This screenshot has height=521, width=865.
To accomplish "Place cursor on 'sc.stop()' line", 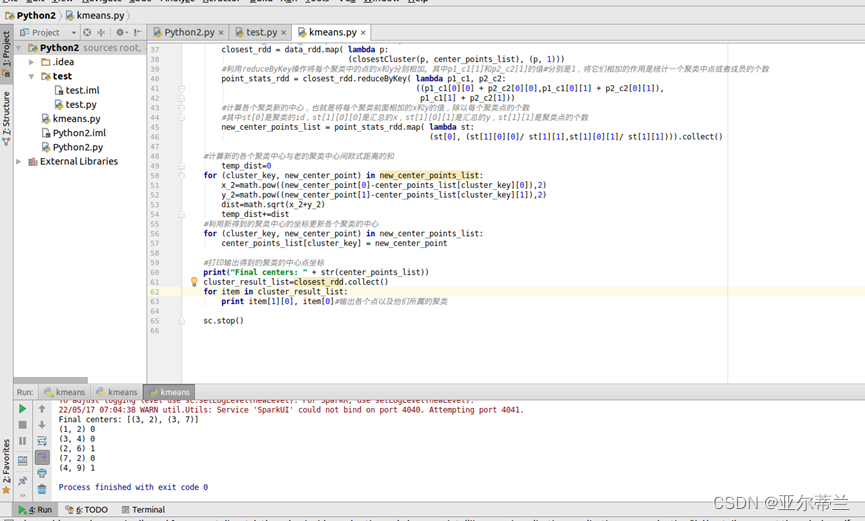I will point(223,321).
